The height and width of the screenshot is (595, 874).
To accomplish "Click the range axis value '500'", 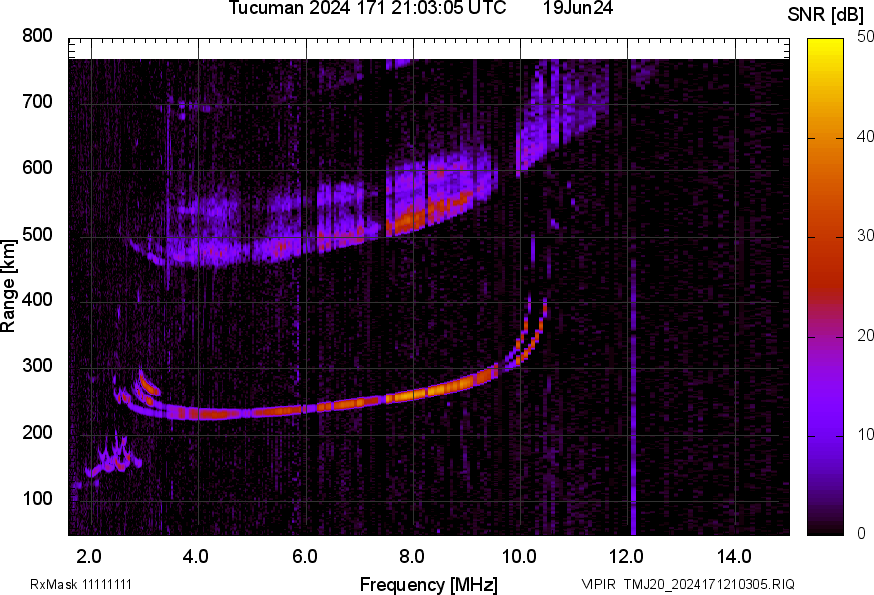I will point(37,234).
